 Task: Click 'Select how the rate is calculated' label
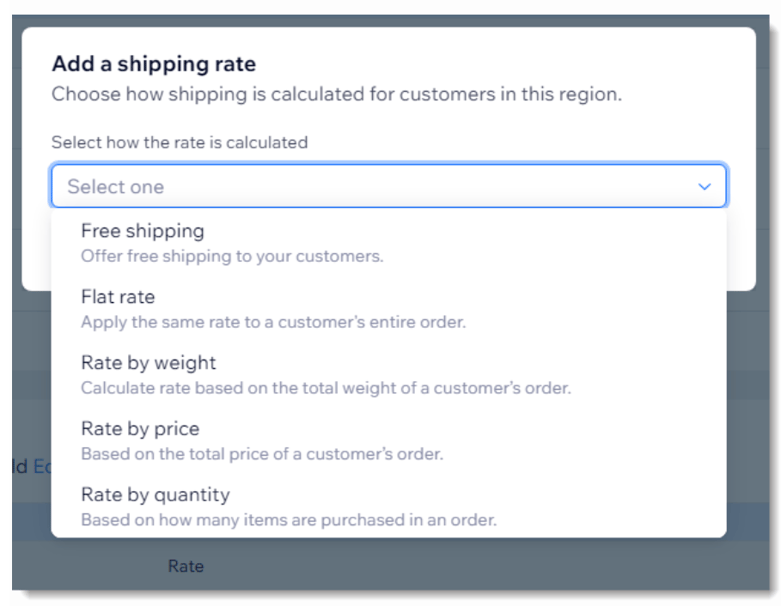(180, 143)
